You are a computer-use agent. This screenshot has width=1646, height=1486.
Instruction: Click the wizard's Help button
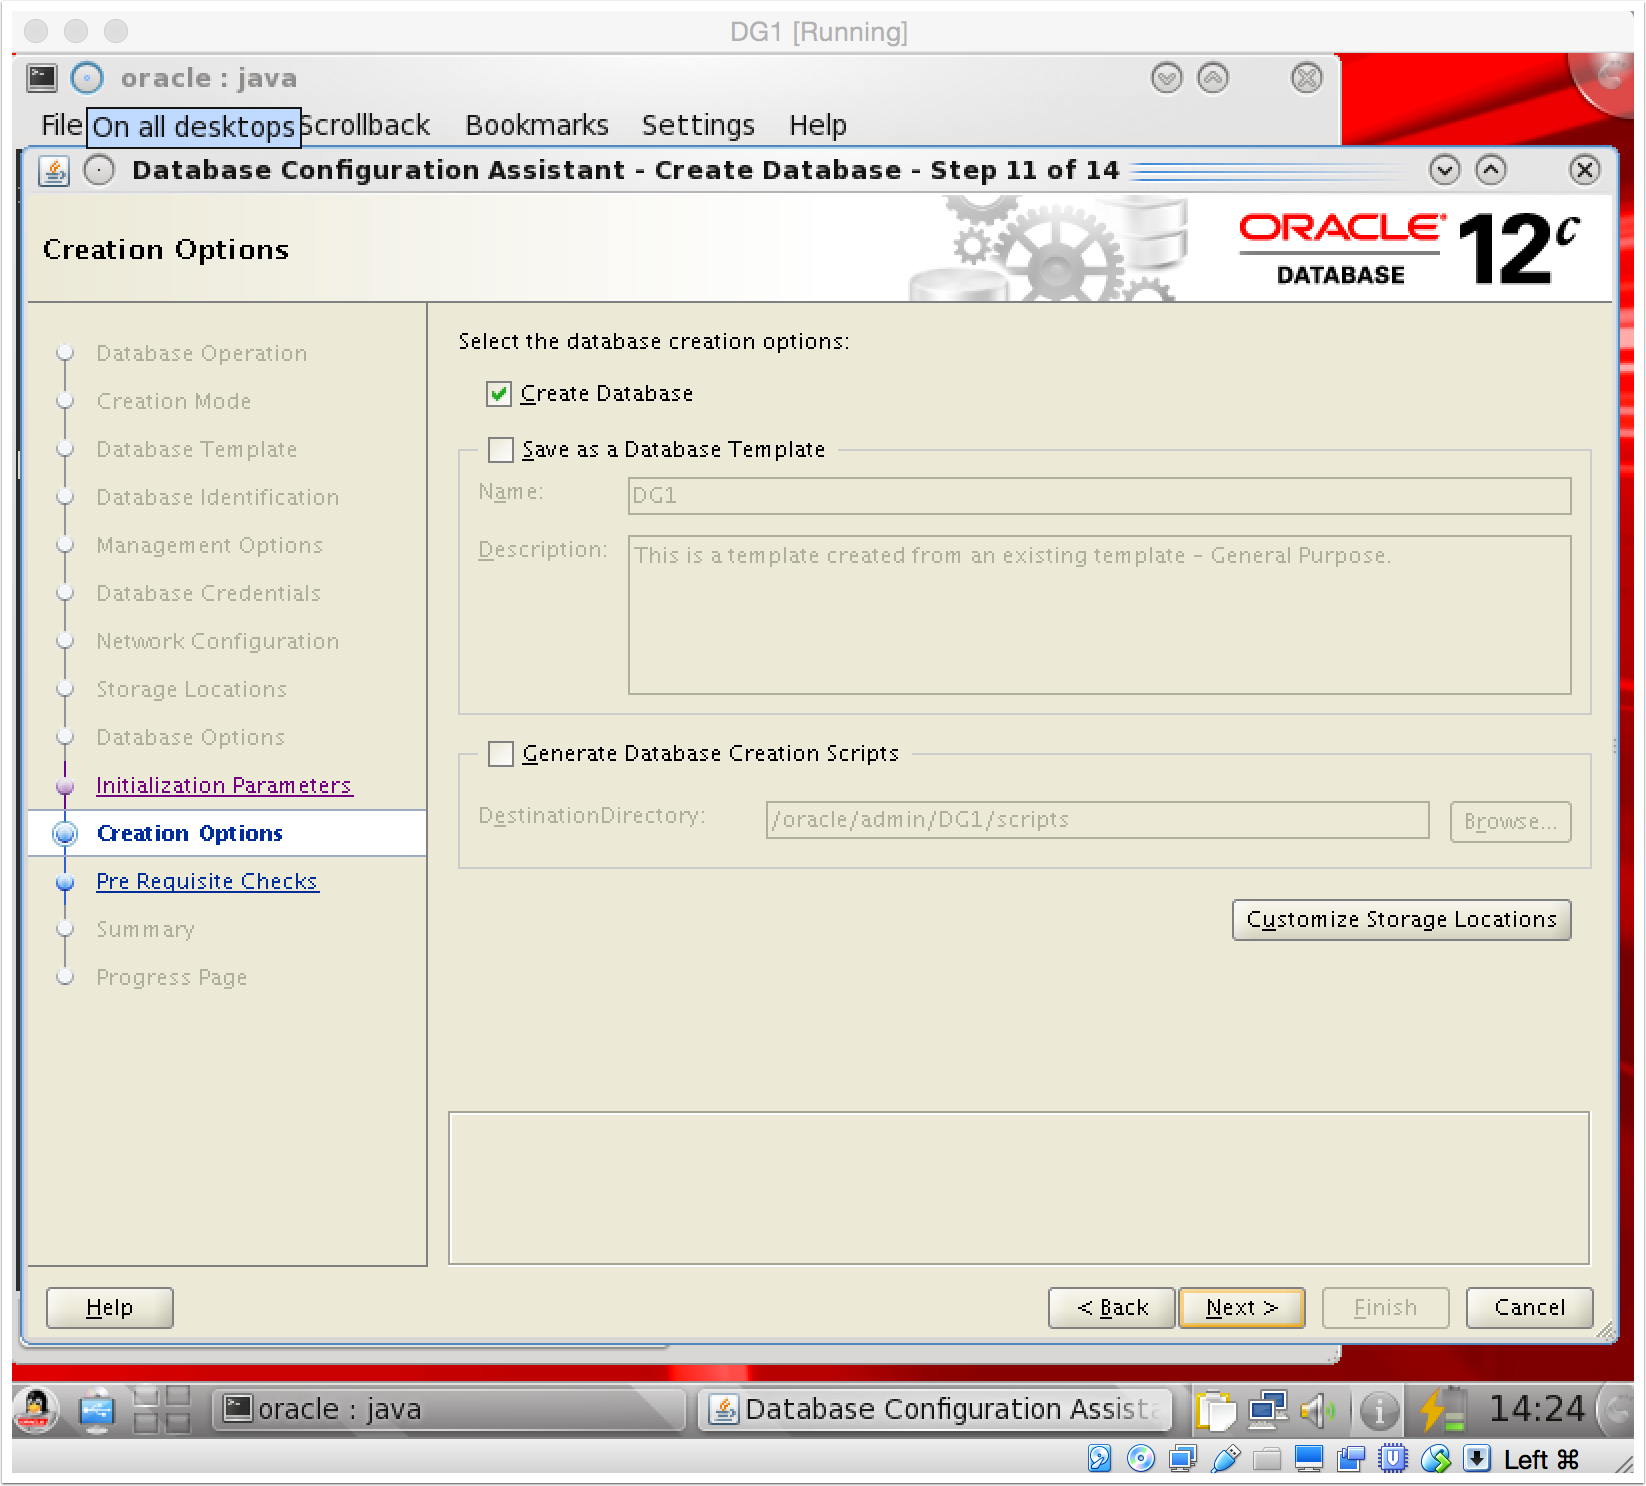(x=110, y=1308)
